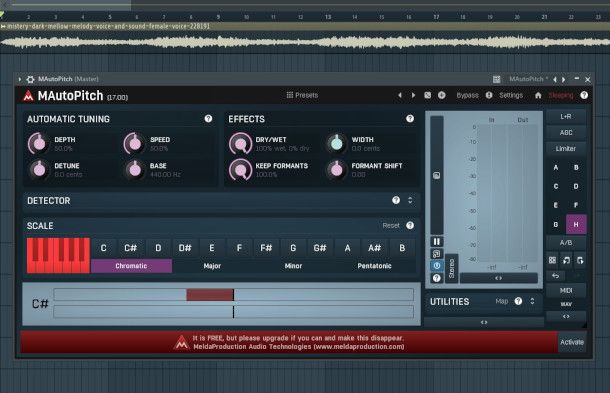Toggle the D note in scale
The image size is (610, 393).
click(158, 248)
